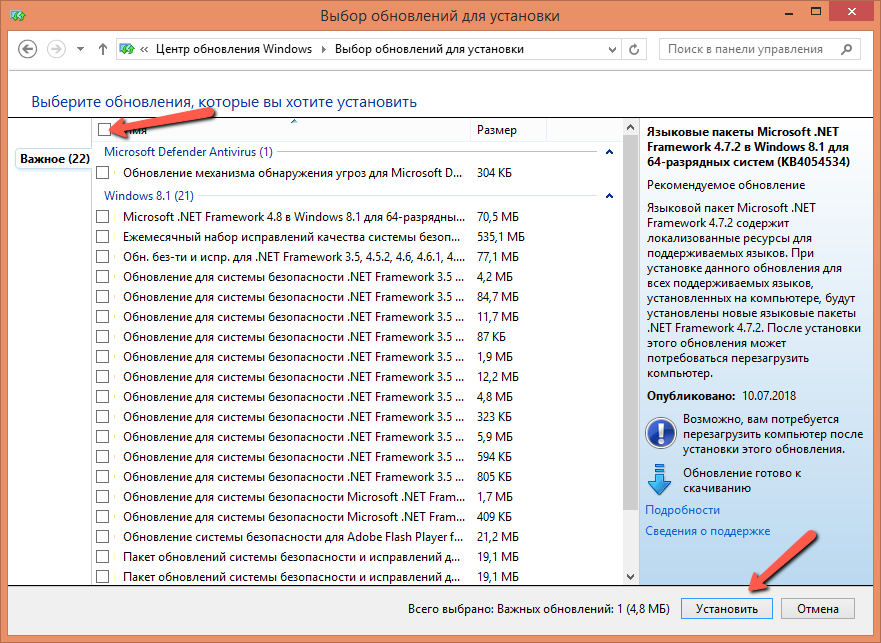Check the Adobe Flash Player security update
The width and height of the screenshot is (881, 643).
click(102, 537)
